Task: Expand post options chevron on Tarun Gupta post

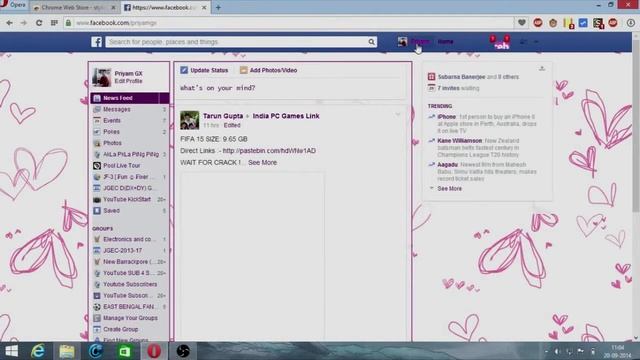Action: tap(398, 115)
